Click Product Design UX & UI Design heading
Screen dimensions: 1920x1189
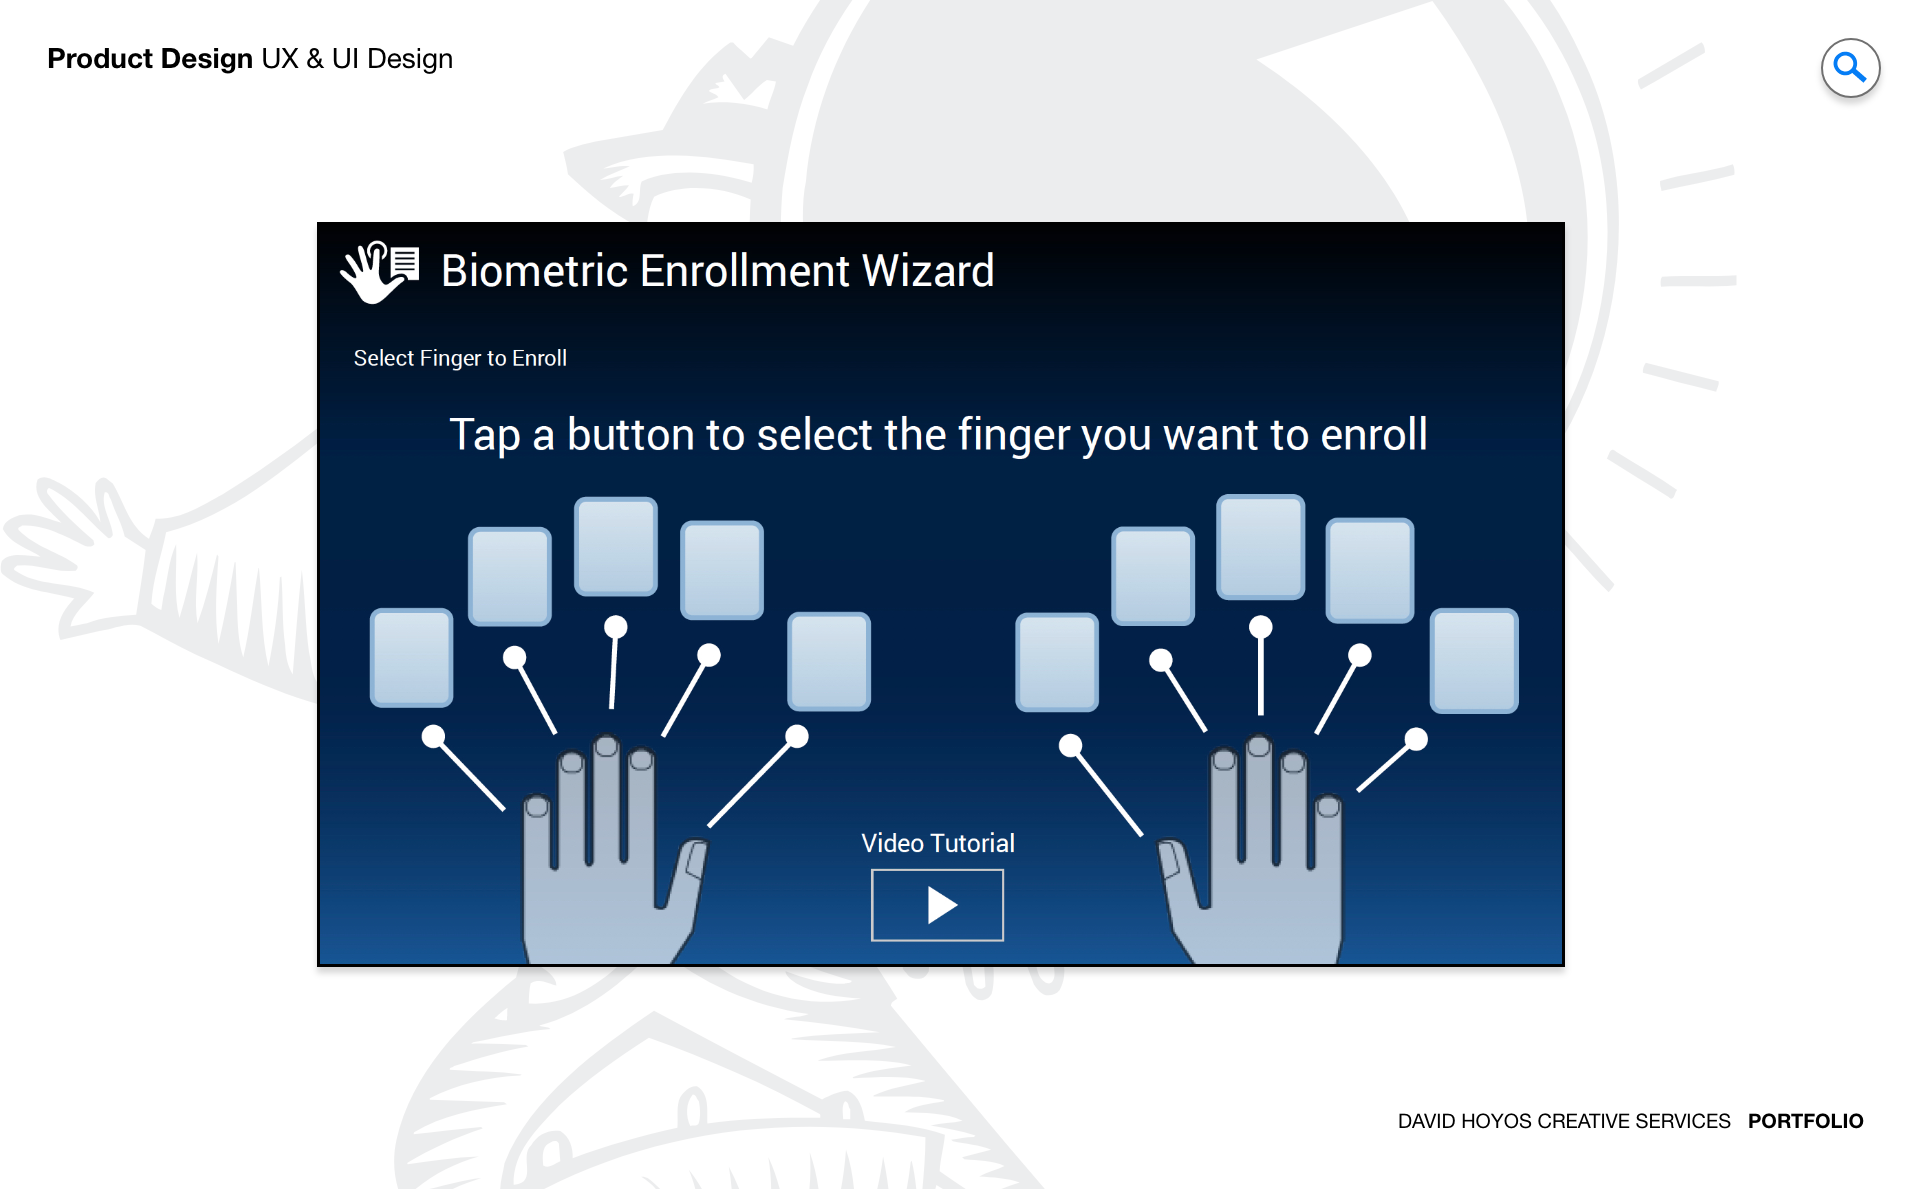(250, 59)
